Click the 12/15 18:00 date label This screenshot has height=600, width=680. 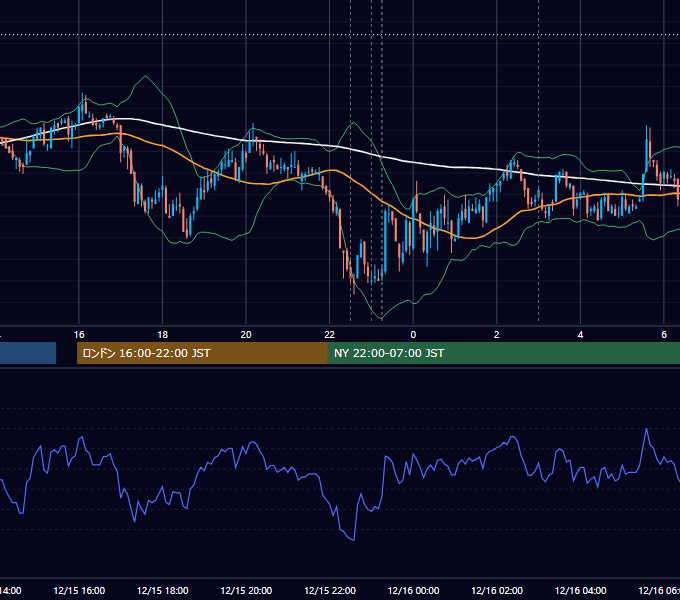click(163, 590)
